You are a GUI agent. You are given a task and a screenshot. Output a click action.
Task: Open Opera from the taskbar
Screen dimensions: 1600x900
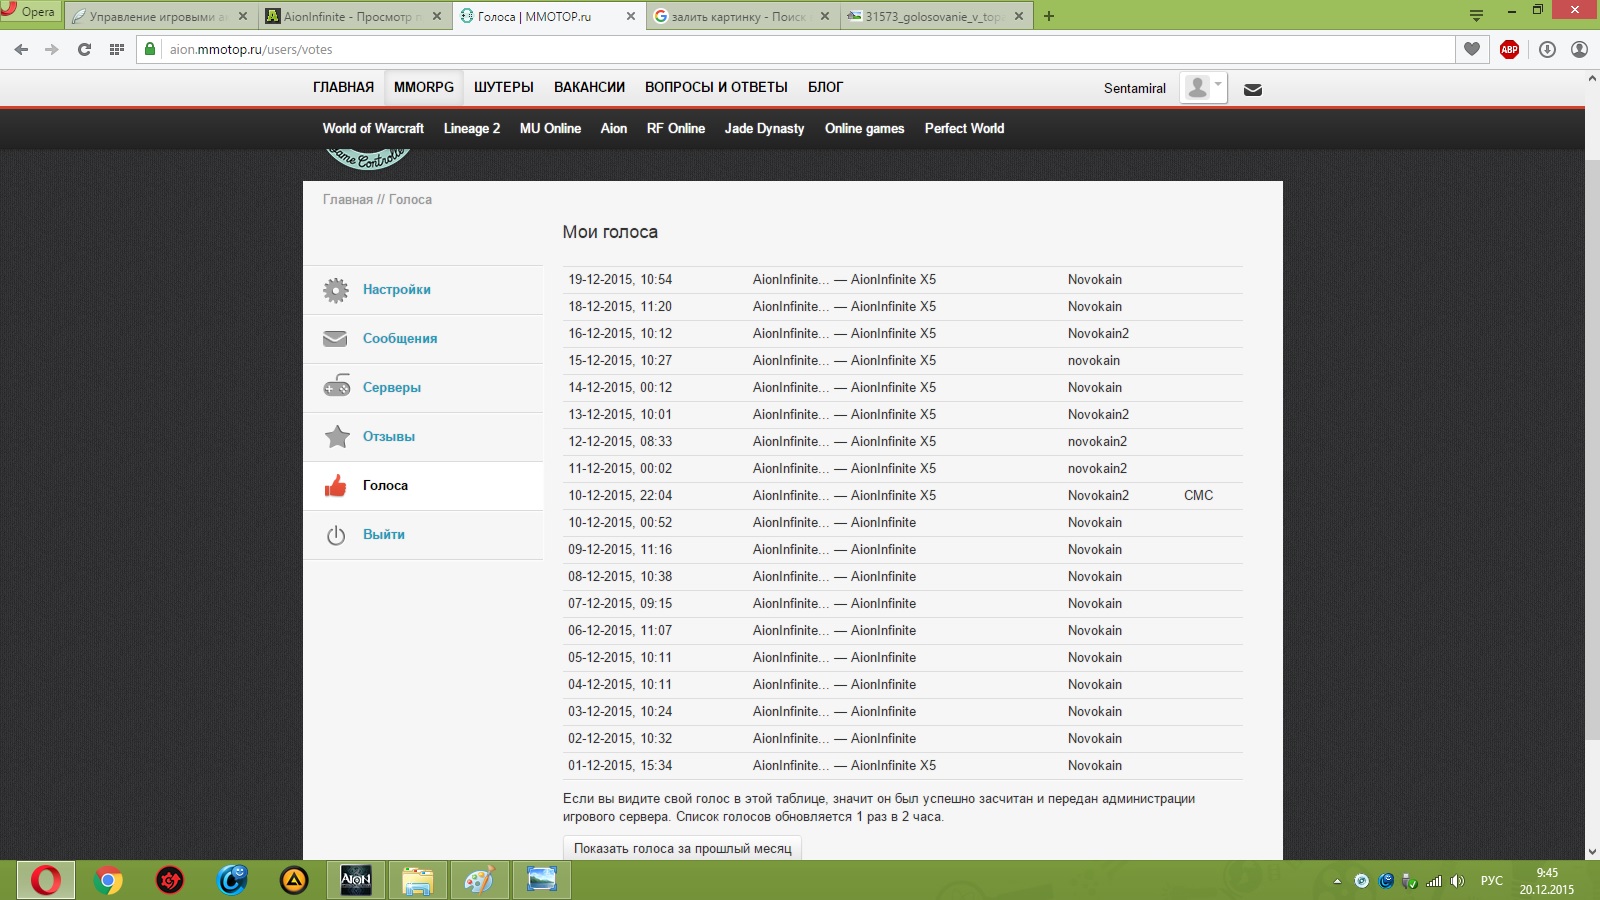pos(45,880)
